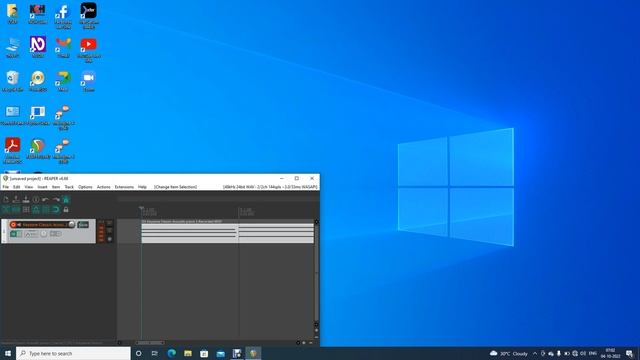Arm track 1 using red record button

point(13,224)
